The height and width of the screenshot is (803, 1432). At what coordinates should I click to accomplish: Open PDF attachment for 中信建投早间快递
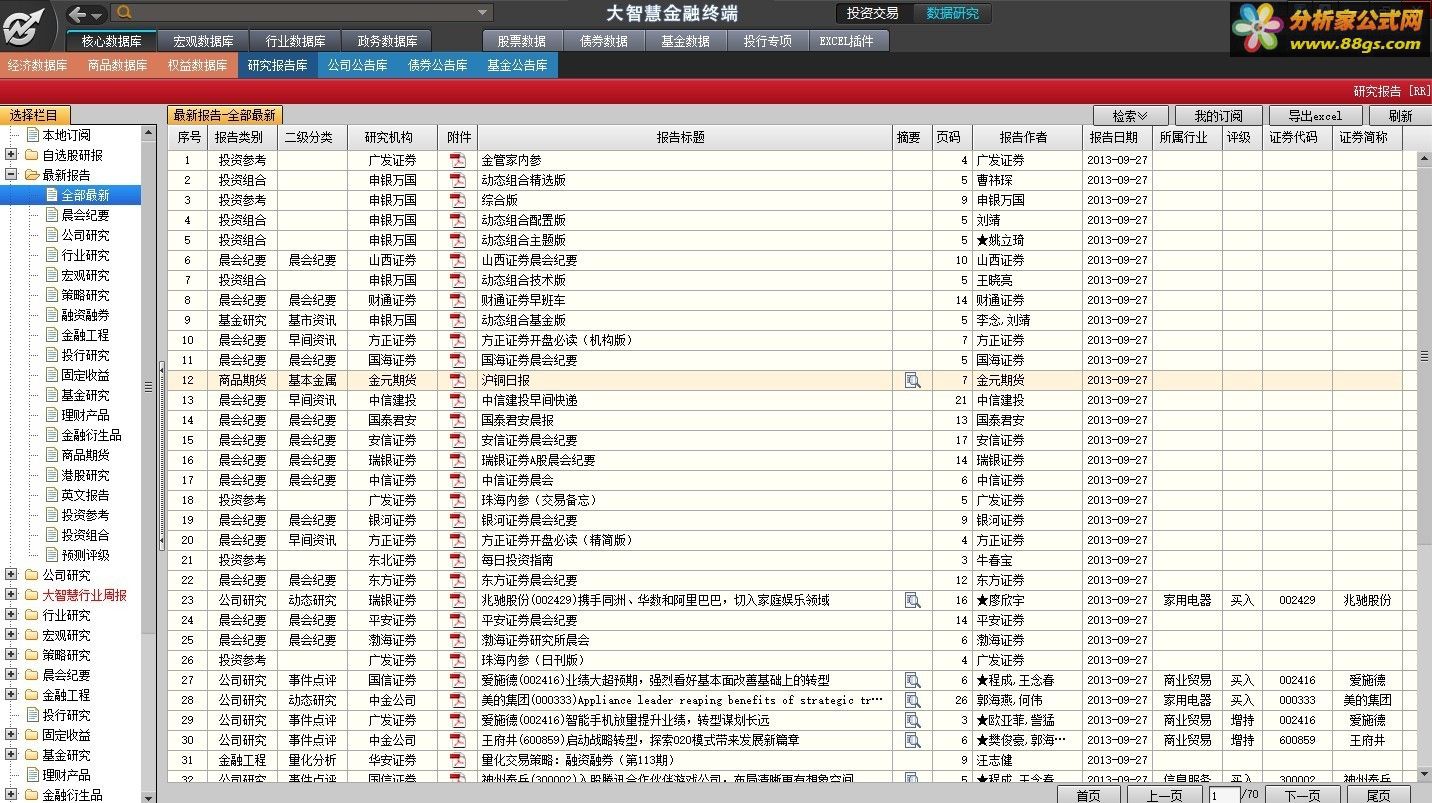coord(458,400)
